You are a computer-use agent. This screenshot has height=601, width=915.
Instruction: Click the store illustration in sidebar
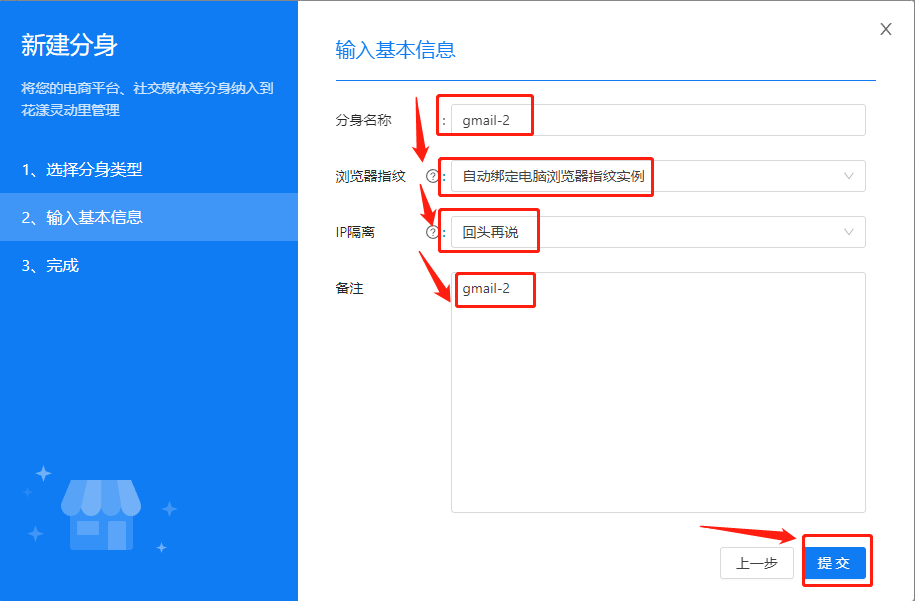point(101,514)
